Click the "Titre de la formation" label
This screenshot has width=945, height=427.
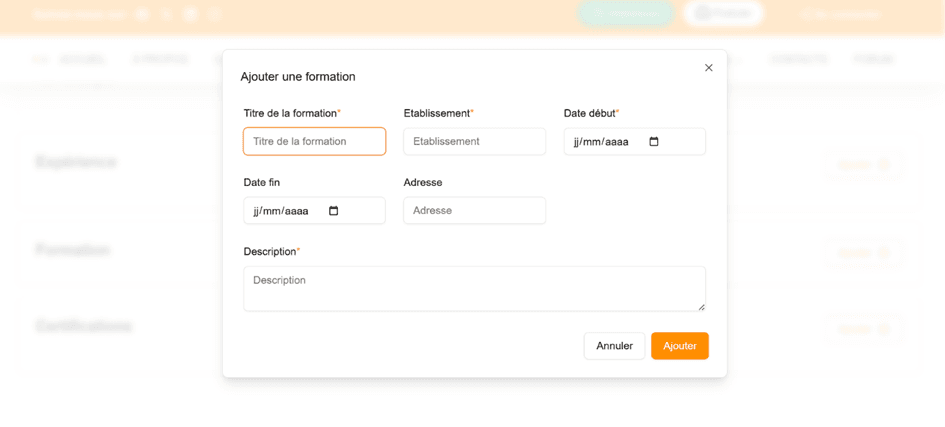point(290,114)
